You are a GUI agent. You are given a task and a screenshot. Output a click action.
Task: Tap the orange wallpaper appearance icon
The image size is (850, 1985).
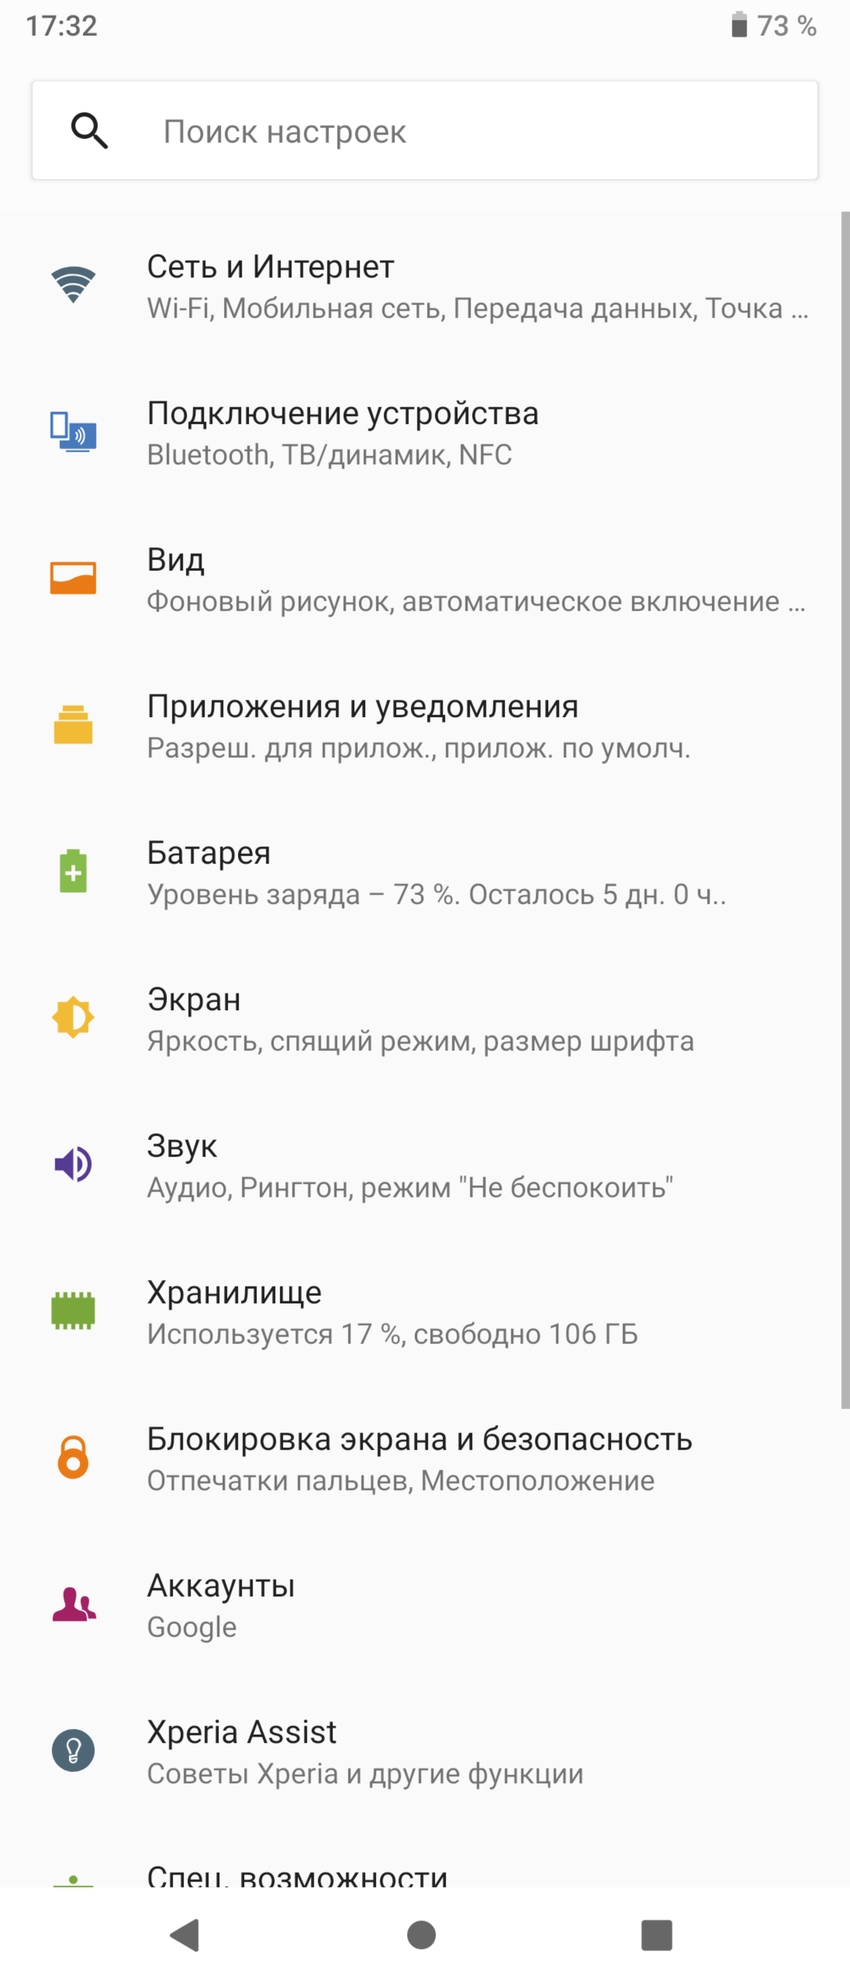pos(73,578)
